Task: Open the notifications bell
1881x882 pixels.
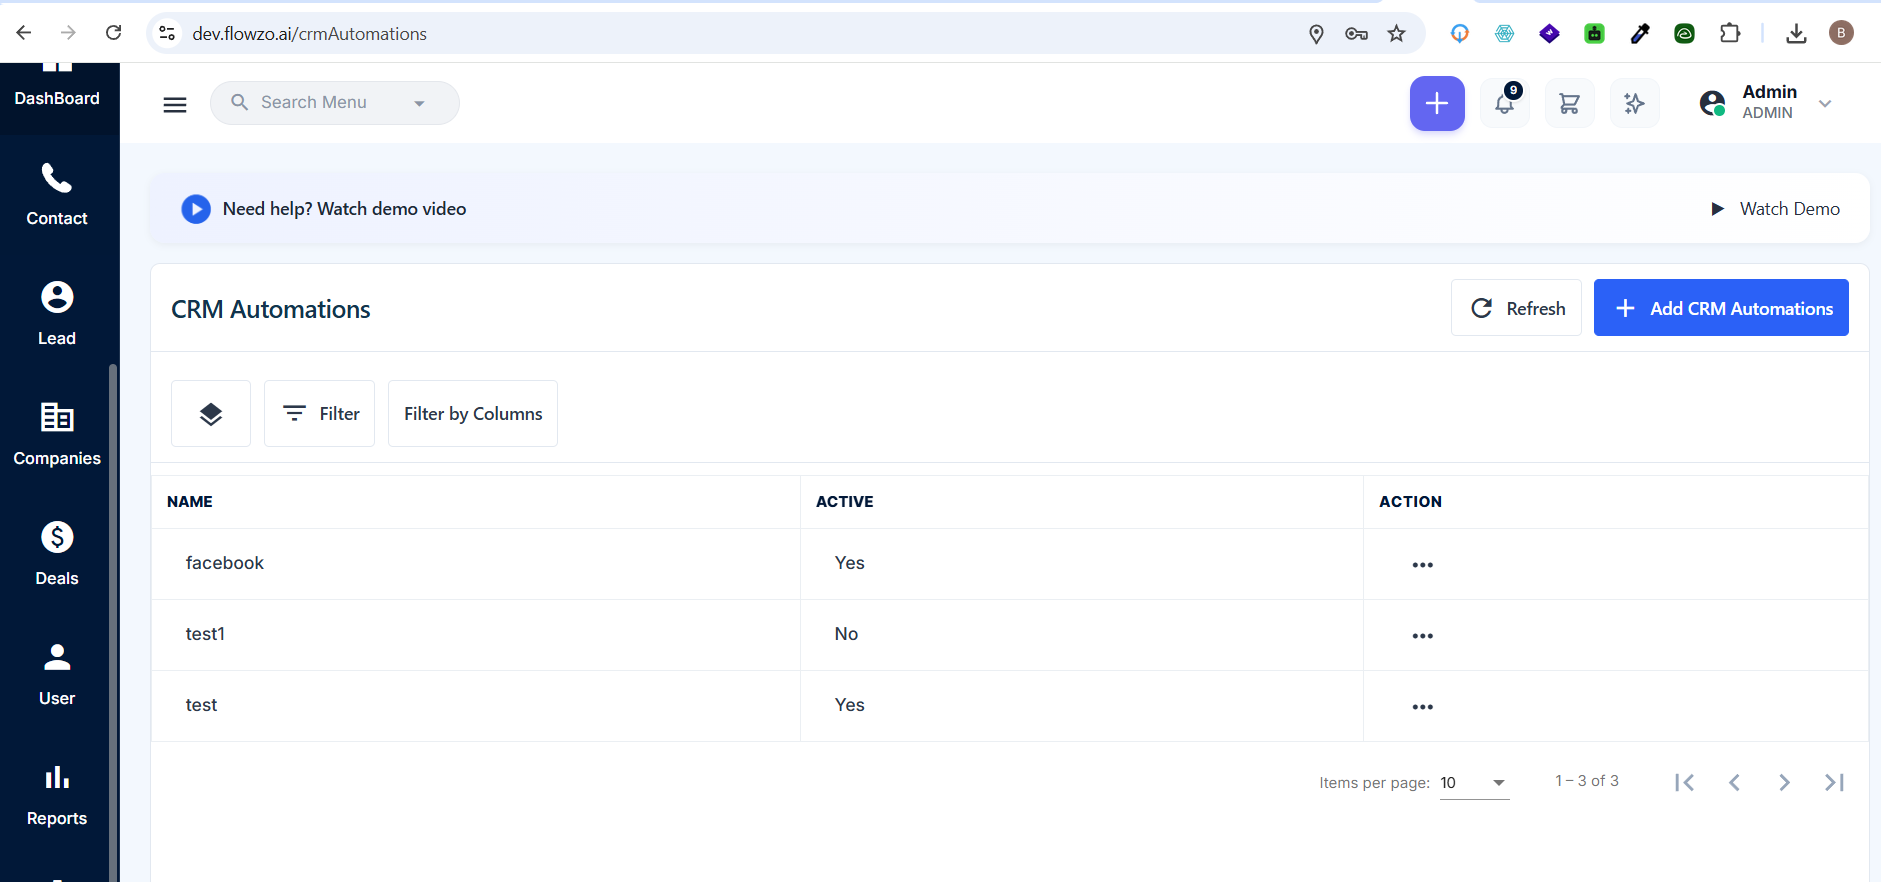Action: 1505,103
